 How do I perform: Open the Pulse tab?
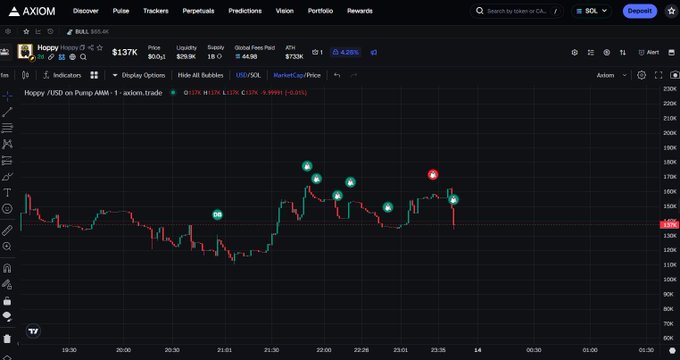[x=121, y=11]
